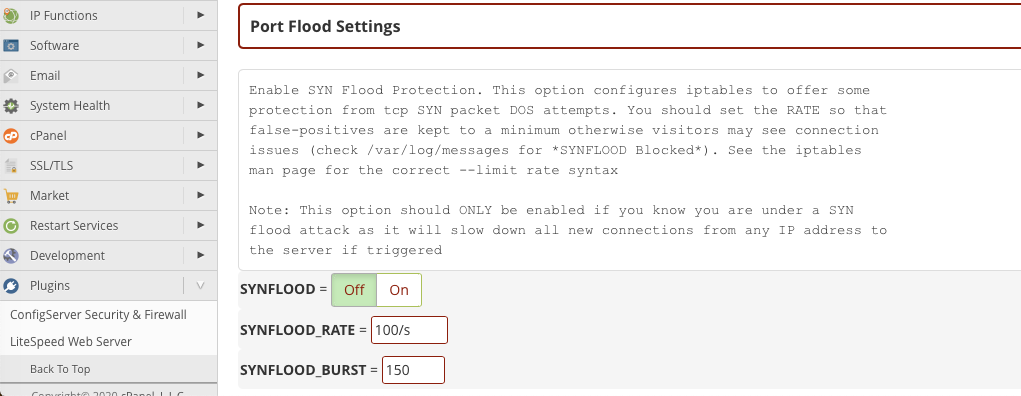Click the SYNFLOOD_RATE input field

(x=410, y=330)
